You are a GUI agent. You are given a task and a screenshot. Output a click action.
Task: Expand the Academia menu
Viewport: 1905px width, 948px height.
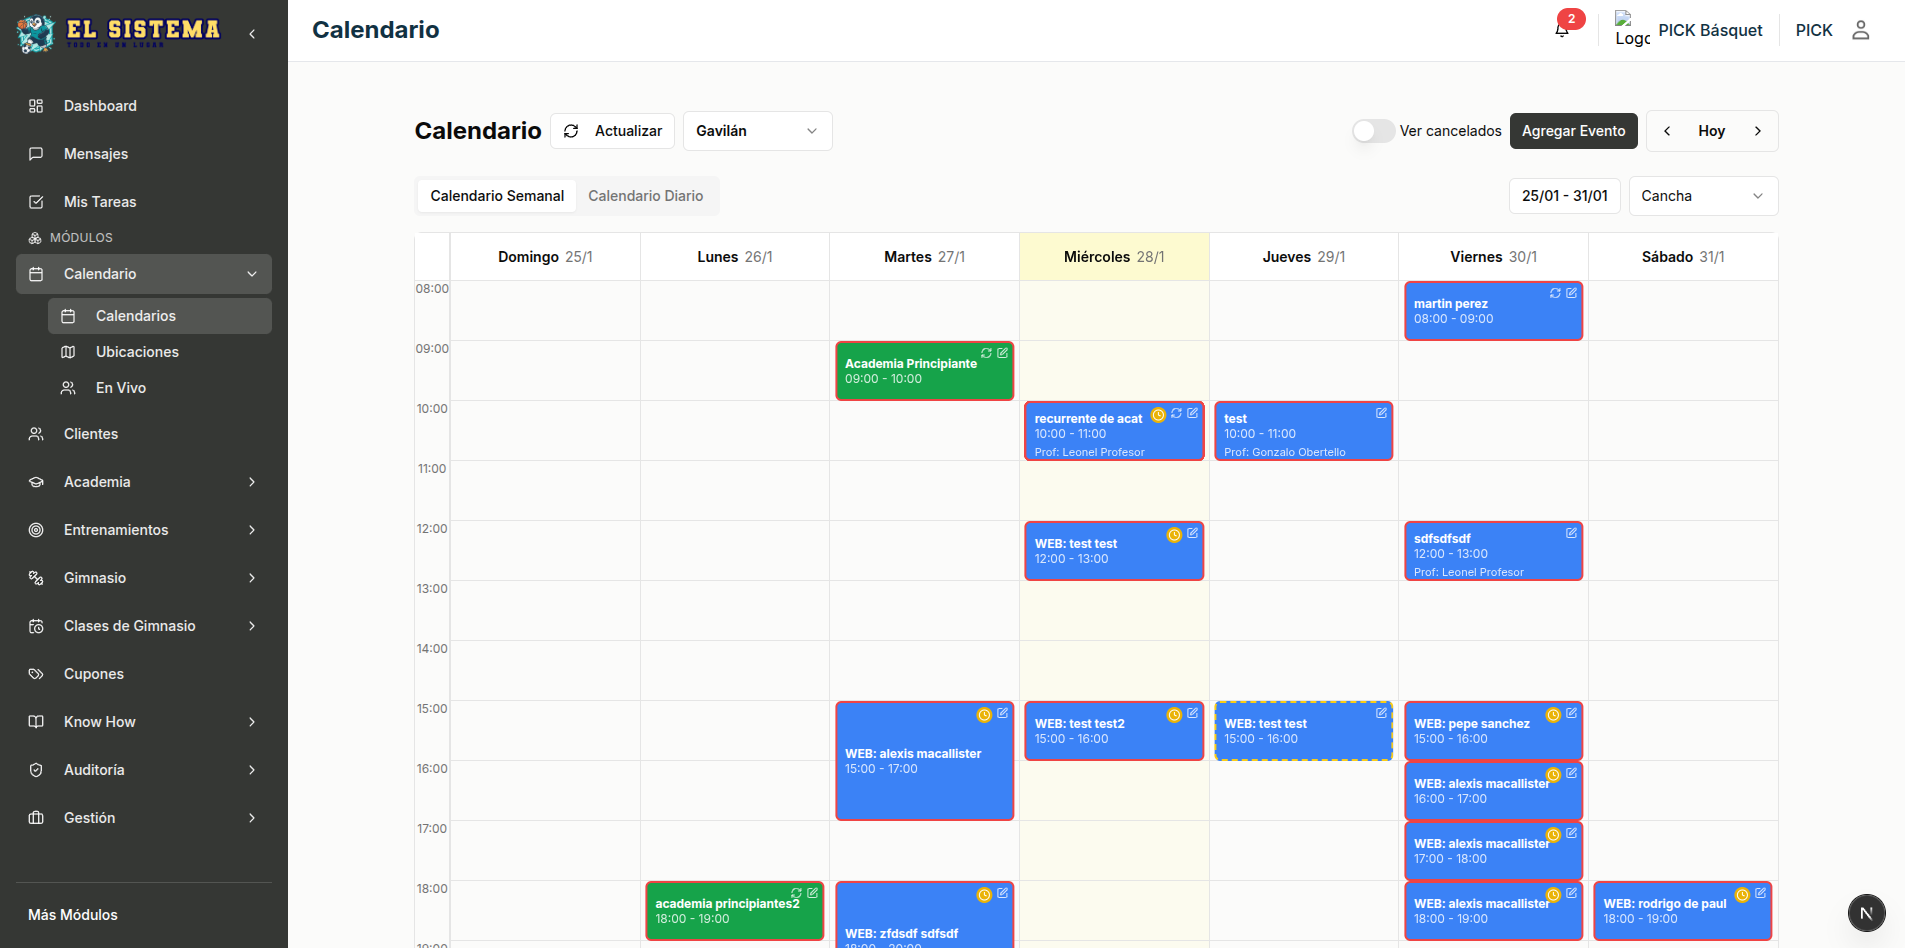pos(97,482)
